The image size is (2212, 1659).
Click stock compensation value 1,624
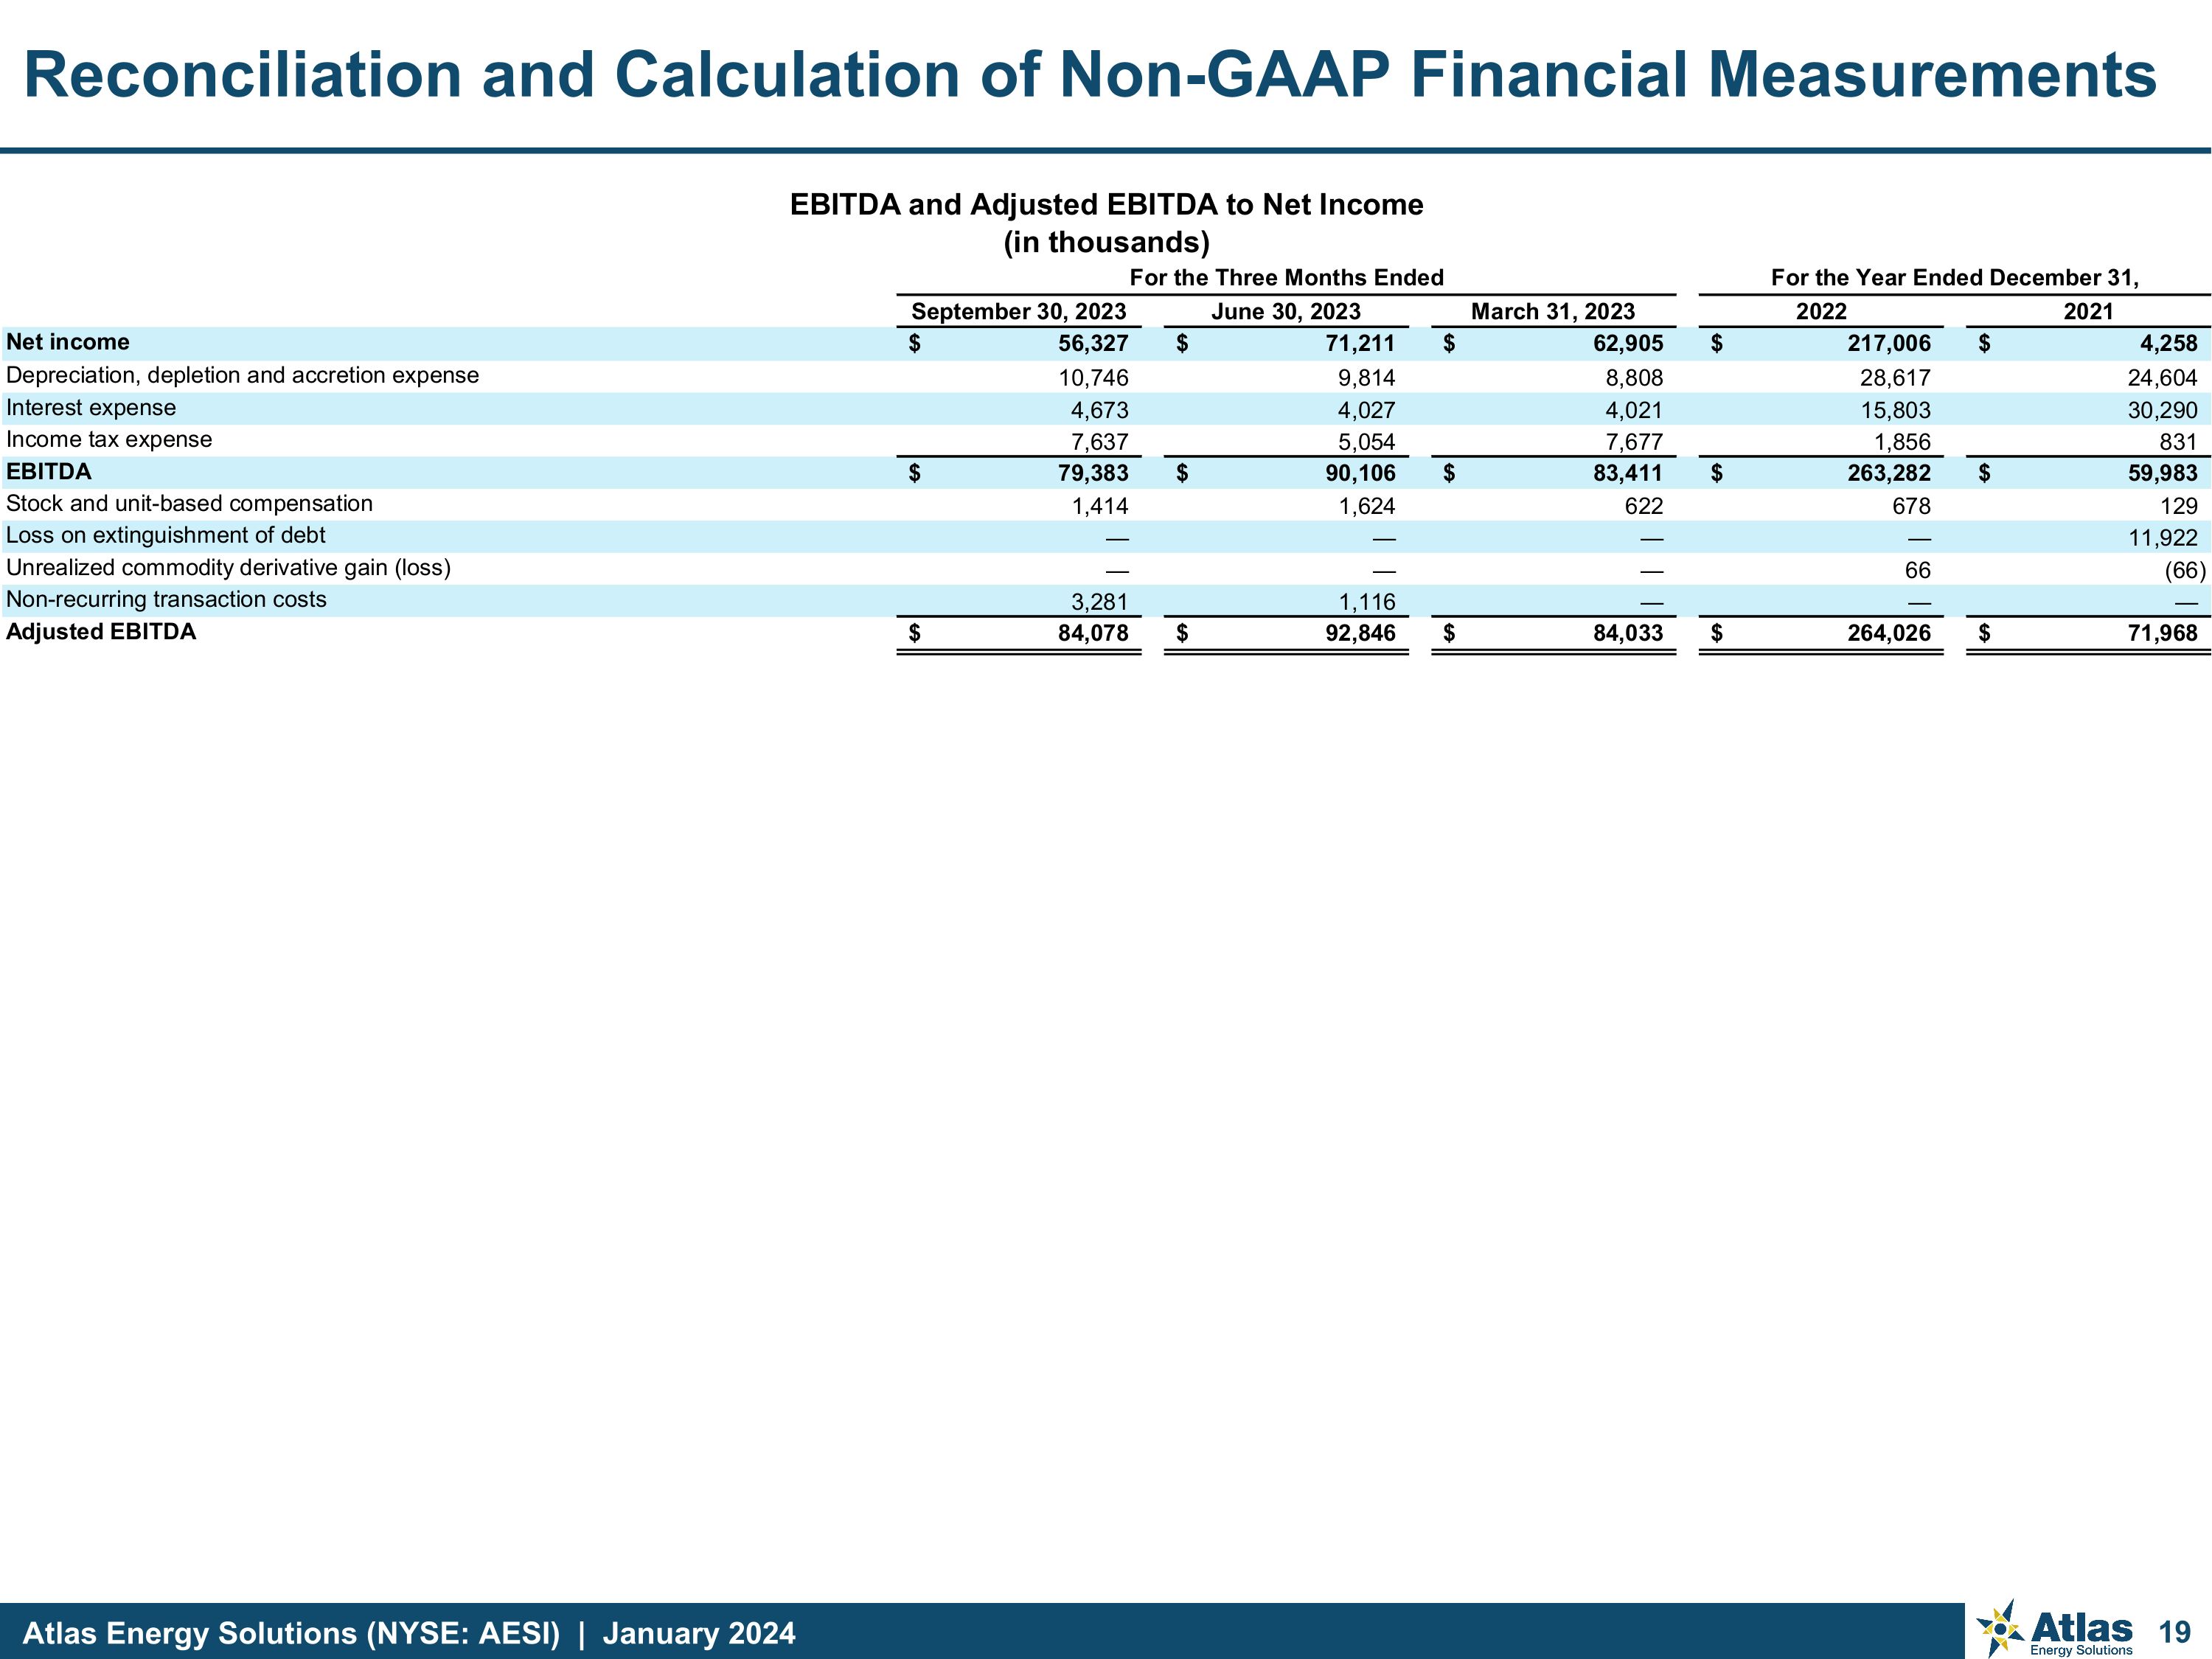[x=1367, y=506]
